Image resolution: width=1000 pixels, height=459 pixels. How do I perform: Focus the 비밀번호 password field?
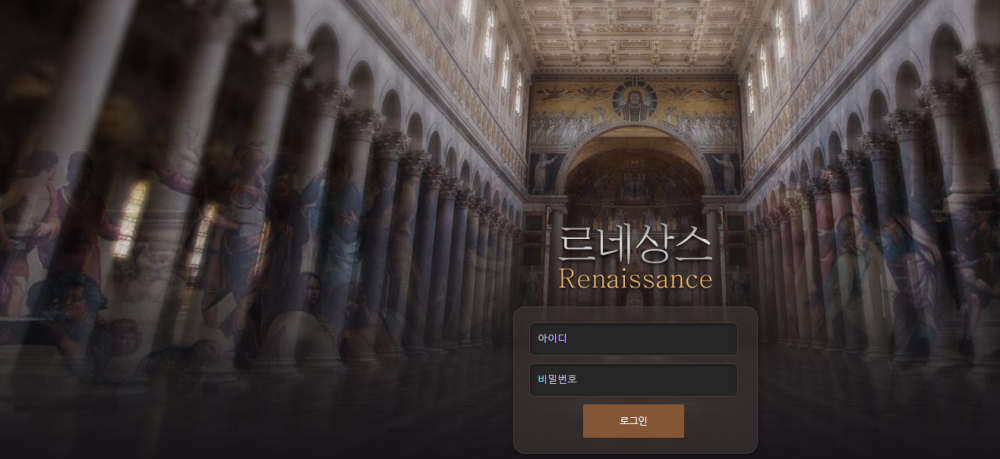(x=633, y=380)
